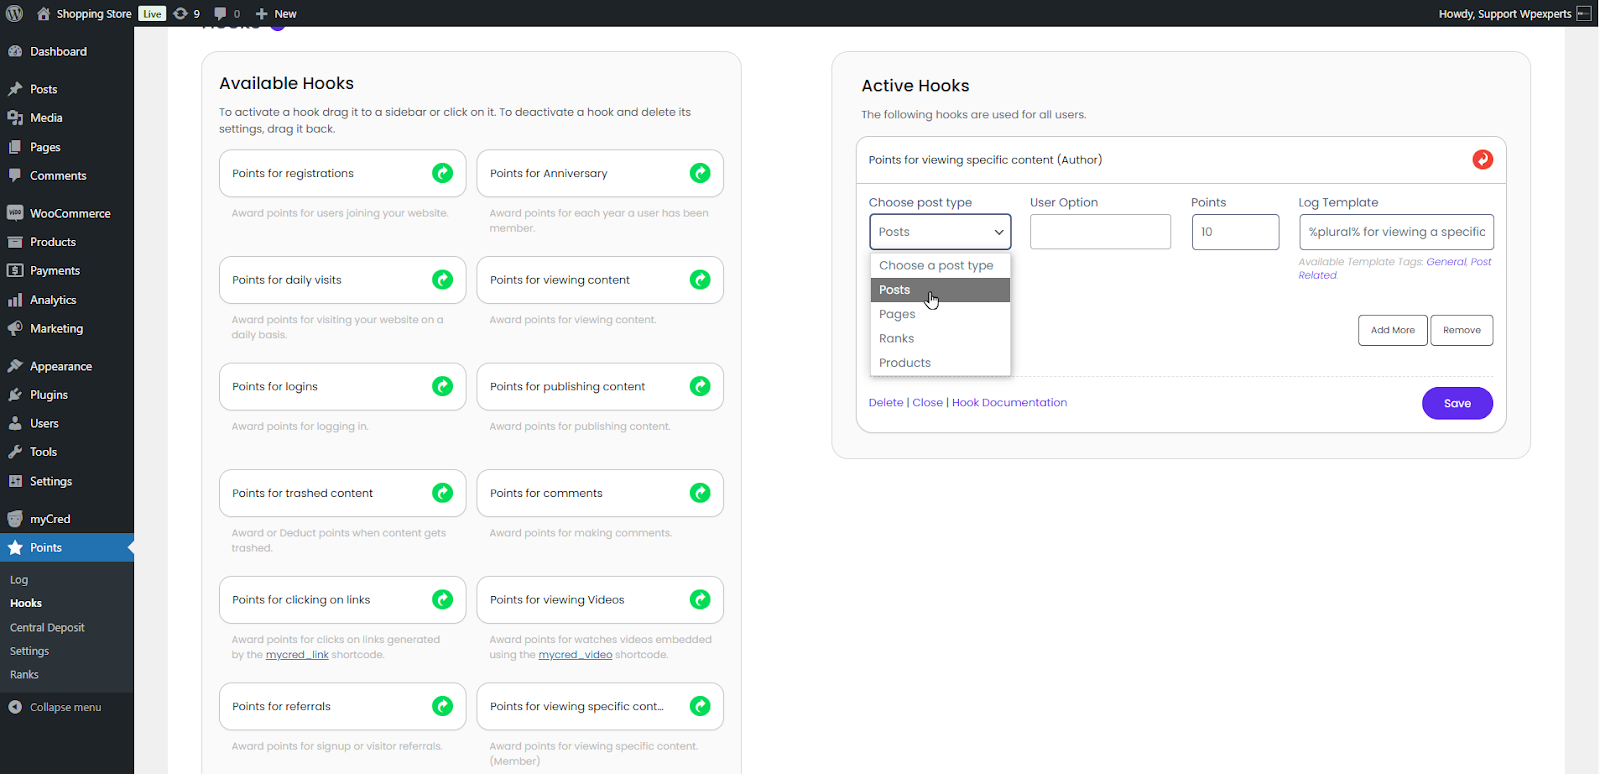Select Pages from post type list
This screenshot has width=1600, height=774.
coord(897,314)
